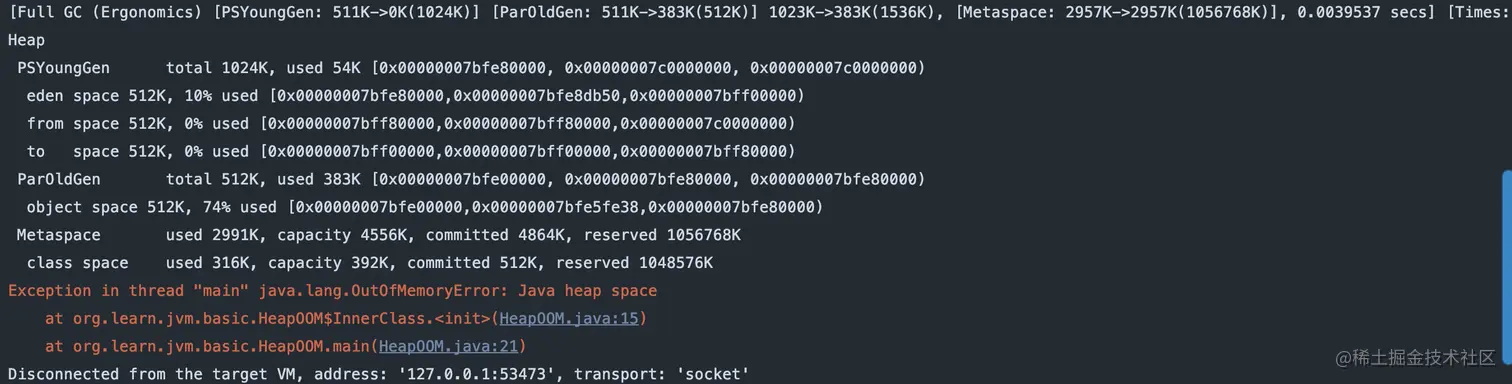Click the from space 512K, 0% used line
1512x384 pixels.
[x=410, y=124]
